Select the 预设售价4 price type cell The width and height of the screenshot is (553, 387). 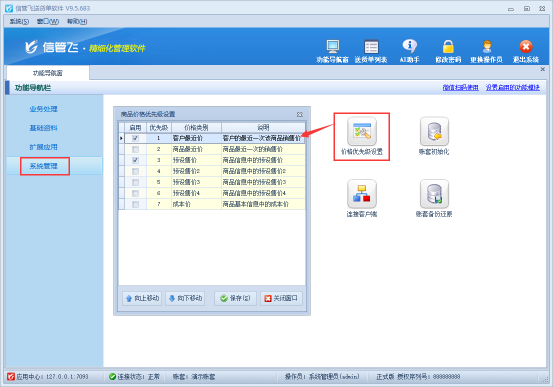[x=196, y=193]
